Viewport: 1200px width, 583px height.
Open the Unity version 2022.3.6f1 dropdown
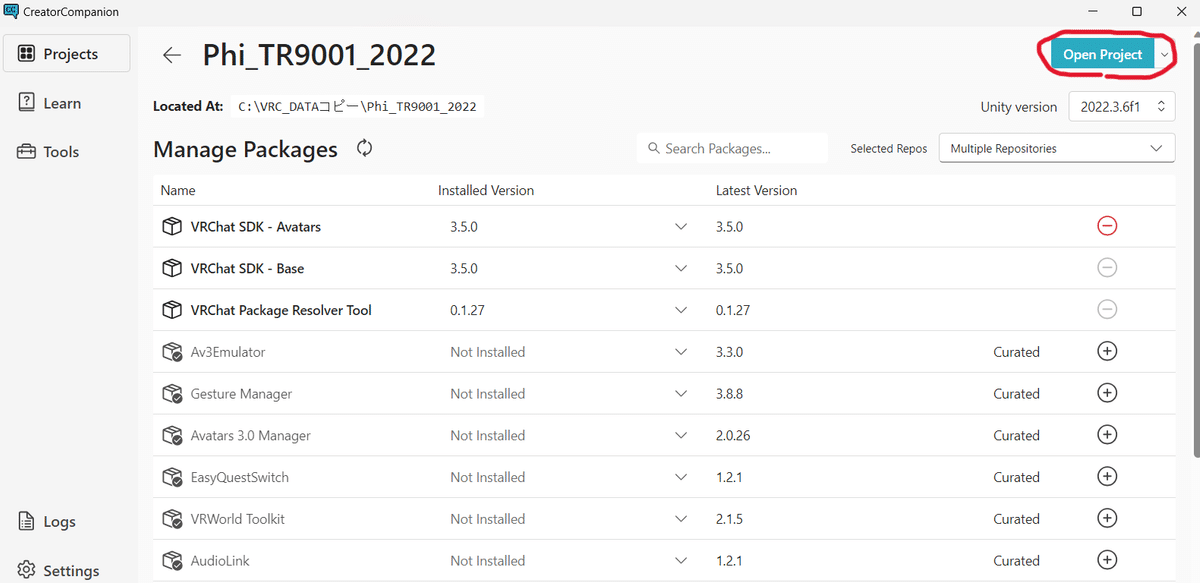tap(1122, 107)
